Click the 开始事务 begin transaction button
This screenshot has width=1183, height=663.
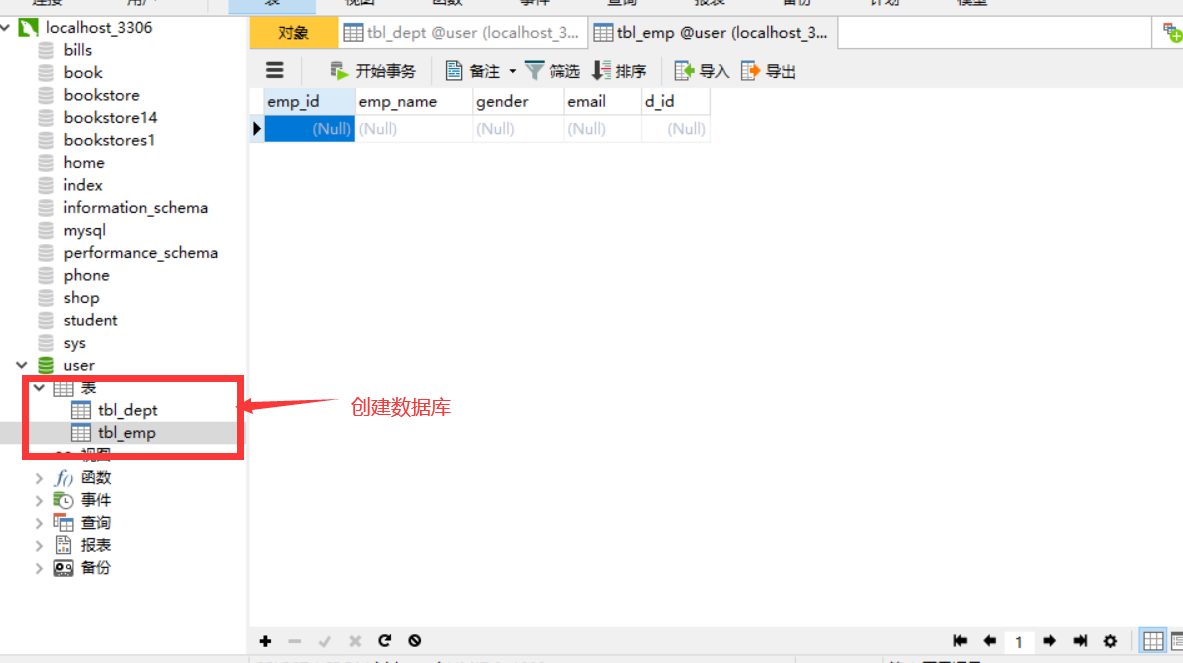pyautogui.click(x=373, y=71)
